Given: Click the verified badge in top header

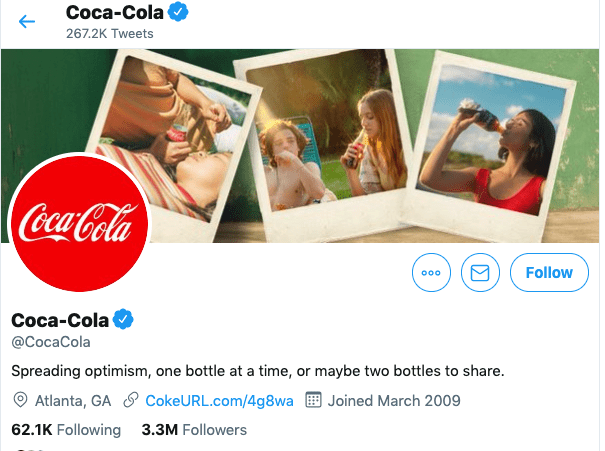Looking at the screenshot, I should coord(178,13).
